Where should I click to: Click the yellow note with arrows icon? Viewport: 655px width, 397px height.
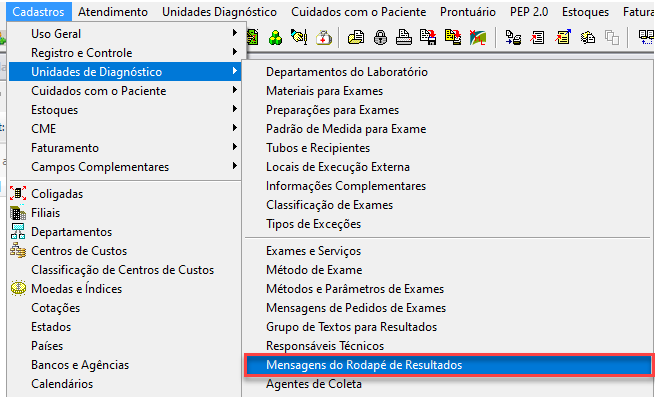563,38
